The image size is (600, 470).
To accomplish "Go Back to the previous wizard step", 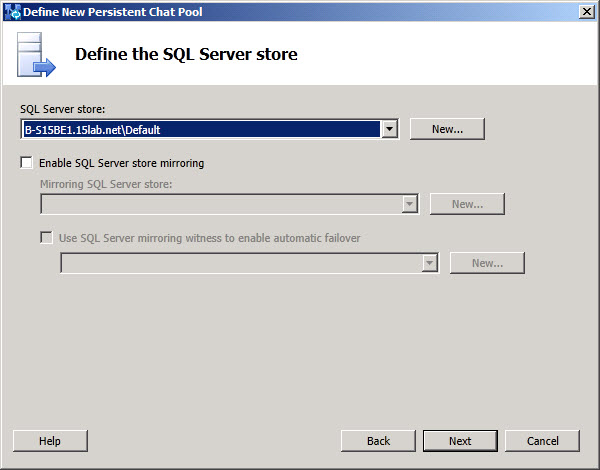I will coord(378,441).
